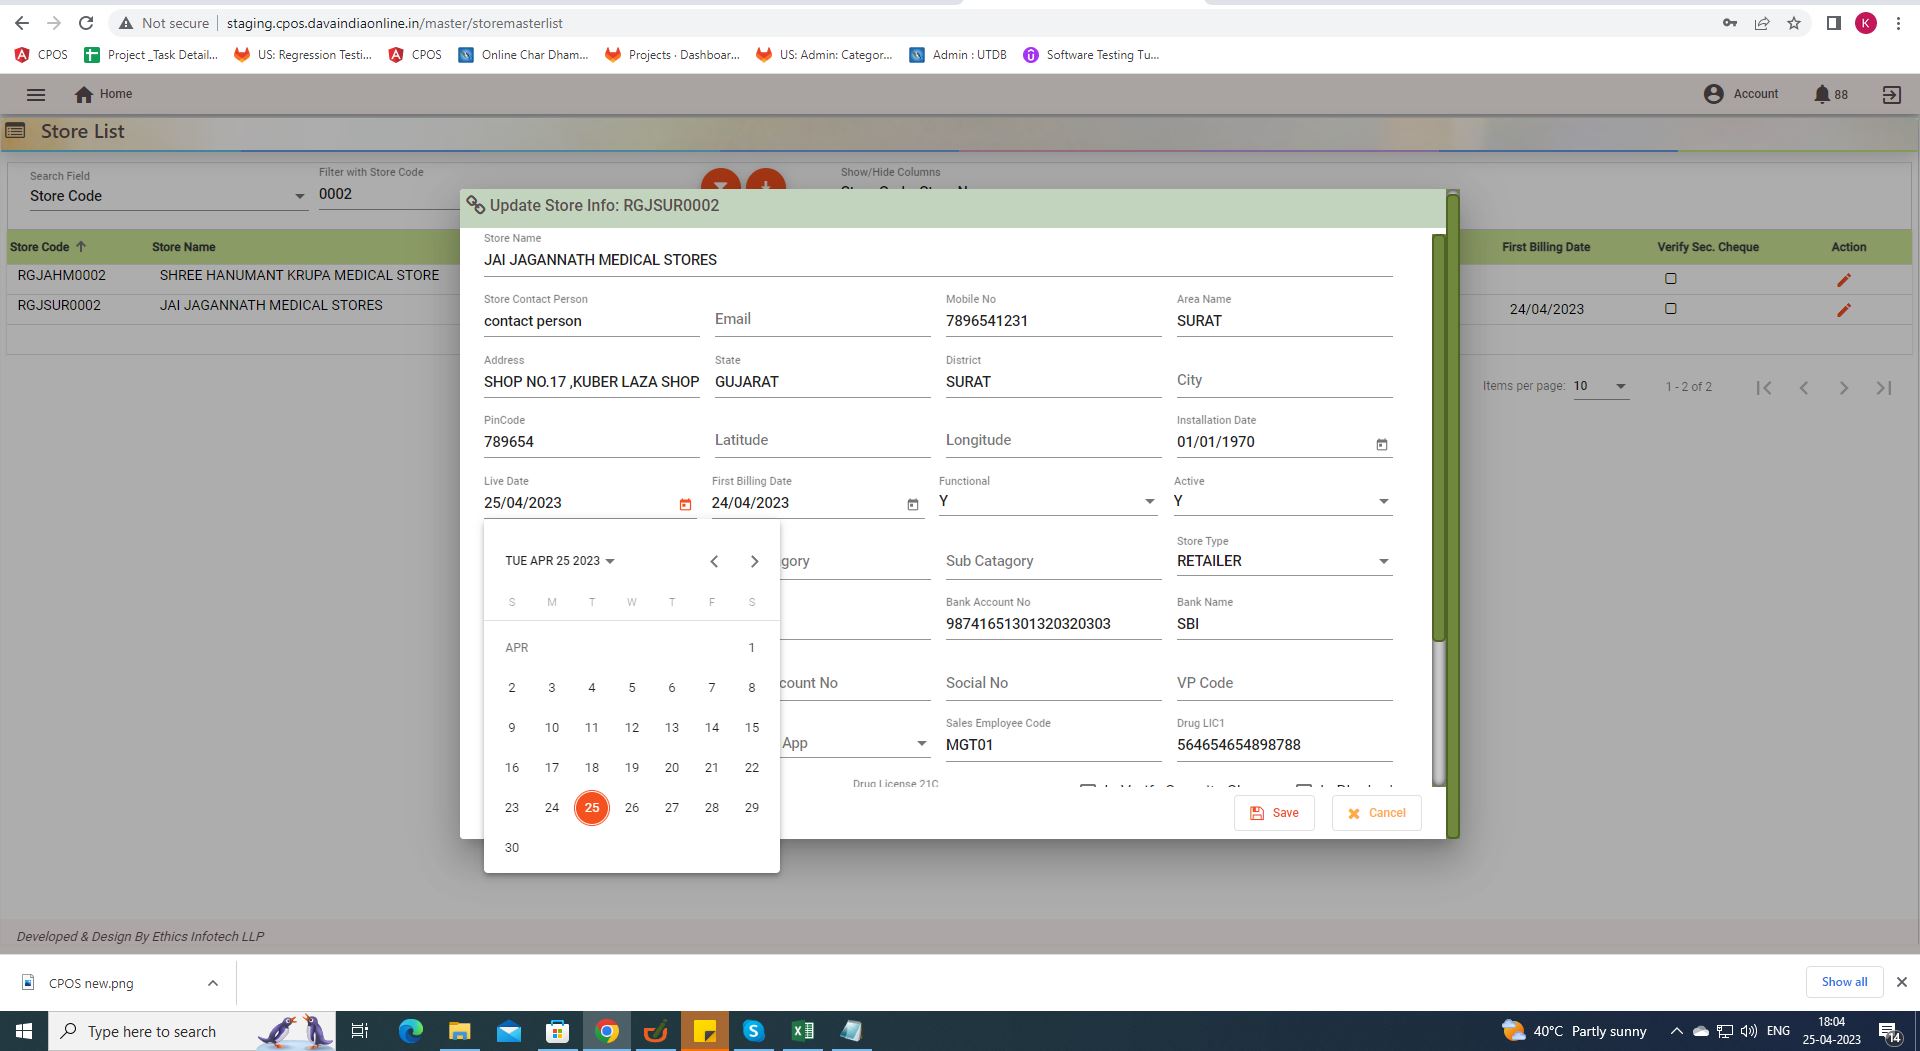The width and height of the screenshot is (1920, 1051).
Task: Open the Account menu
Action: [x=1741, y=94]
